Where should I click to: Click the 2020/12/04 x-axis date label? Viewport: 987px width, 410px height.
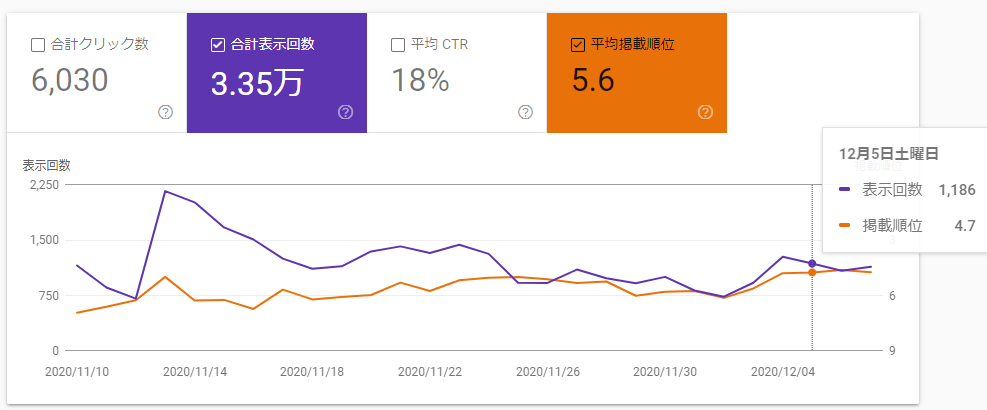[x=784, y=370]
